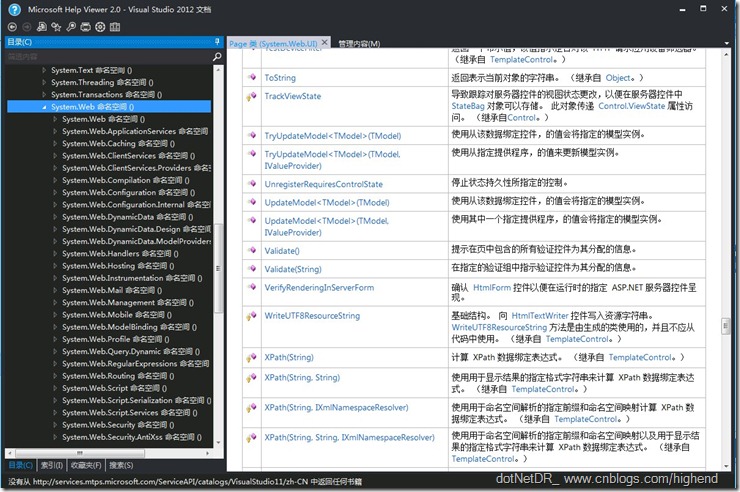Click the tree panel scroll up arrow
This screenshot has width=740, height=492.
point(218,69)
